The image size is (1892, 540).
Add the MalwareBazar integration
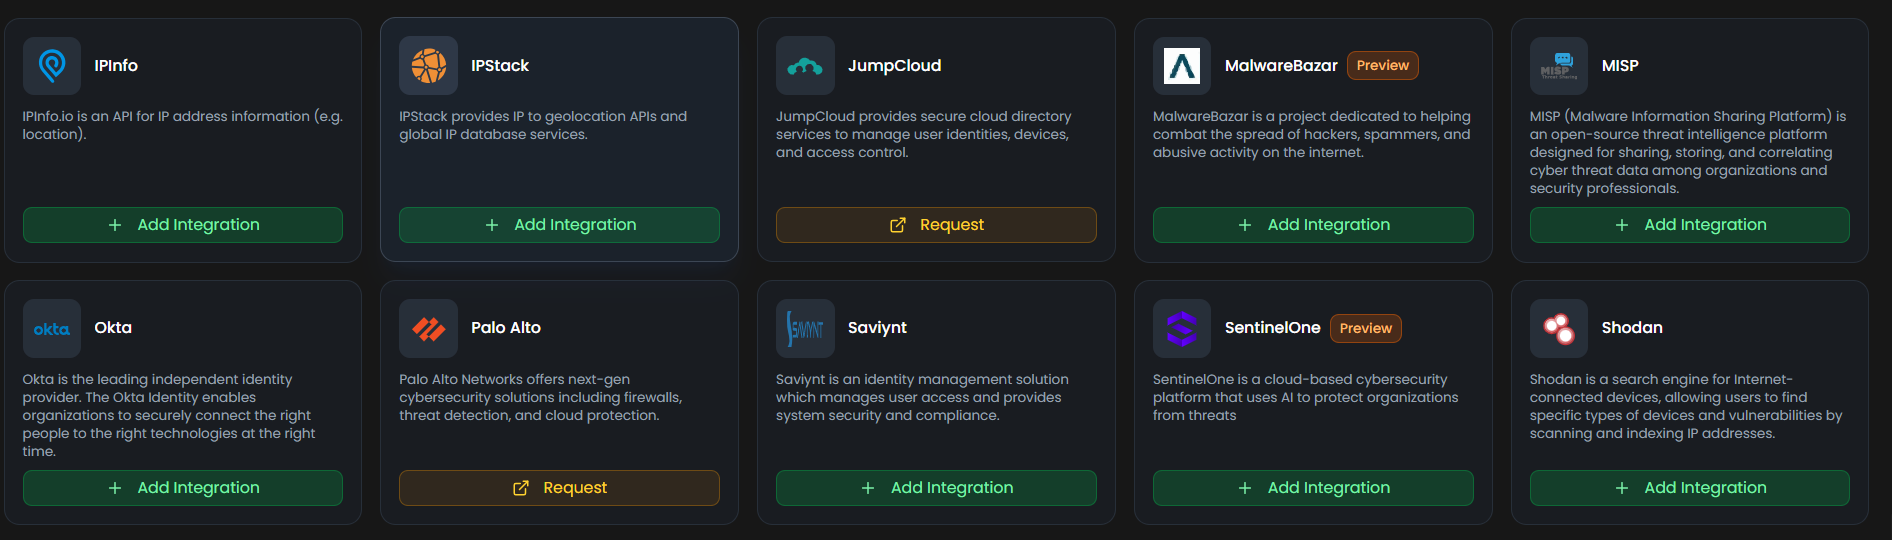tap(1313, 225)
